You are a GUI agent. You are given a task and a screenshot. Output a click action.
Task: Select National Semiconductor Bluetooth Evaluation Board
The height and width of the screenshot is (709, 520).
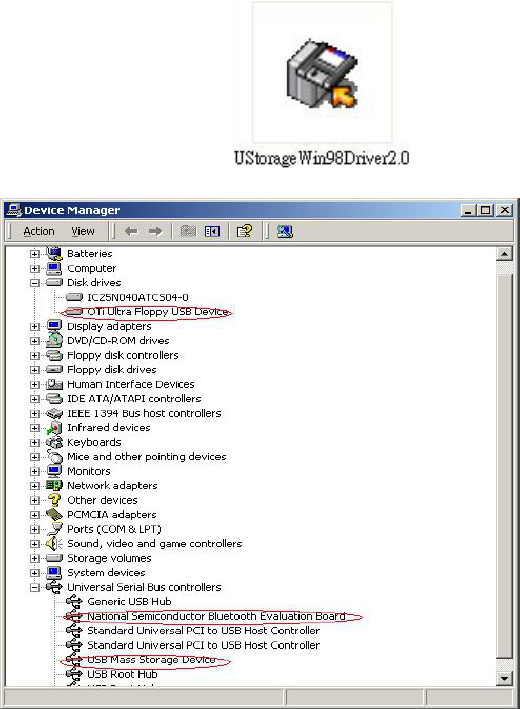pyautogui.click(x=217, y=616)
